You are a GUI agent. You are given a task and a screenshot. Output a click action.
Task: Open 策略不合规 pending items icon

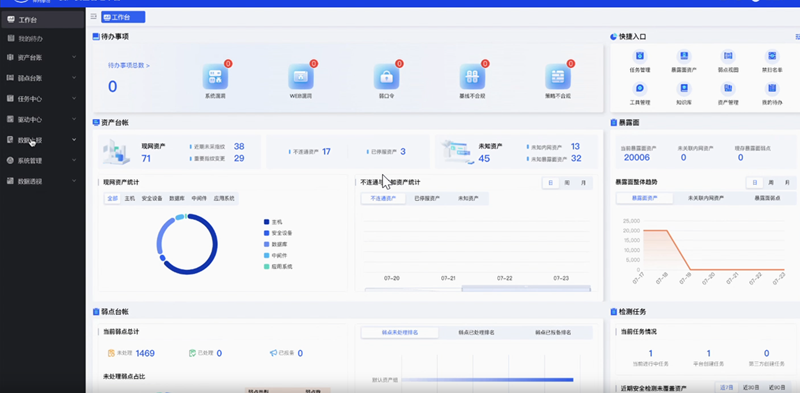pos(558,77)
